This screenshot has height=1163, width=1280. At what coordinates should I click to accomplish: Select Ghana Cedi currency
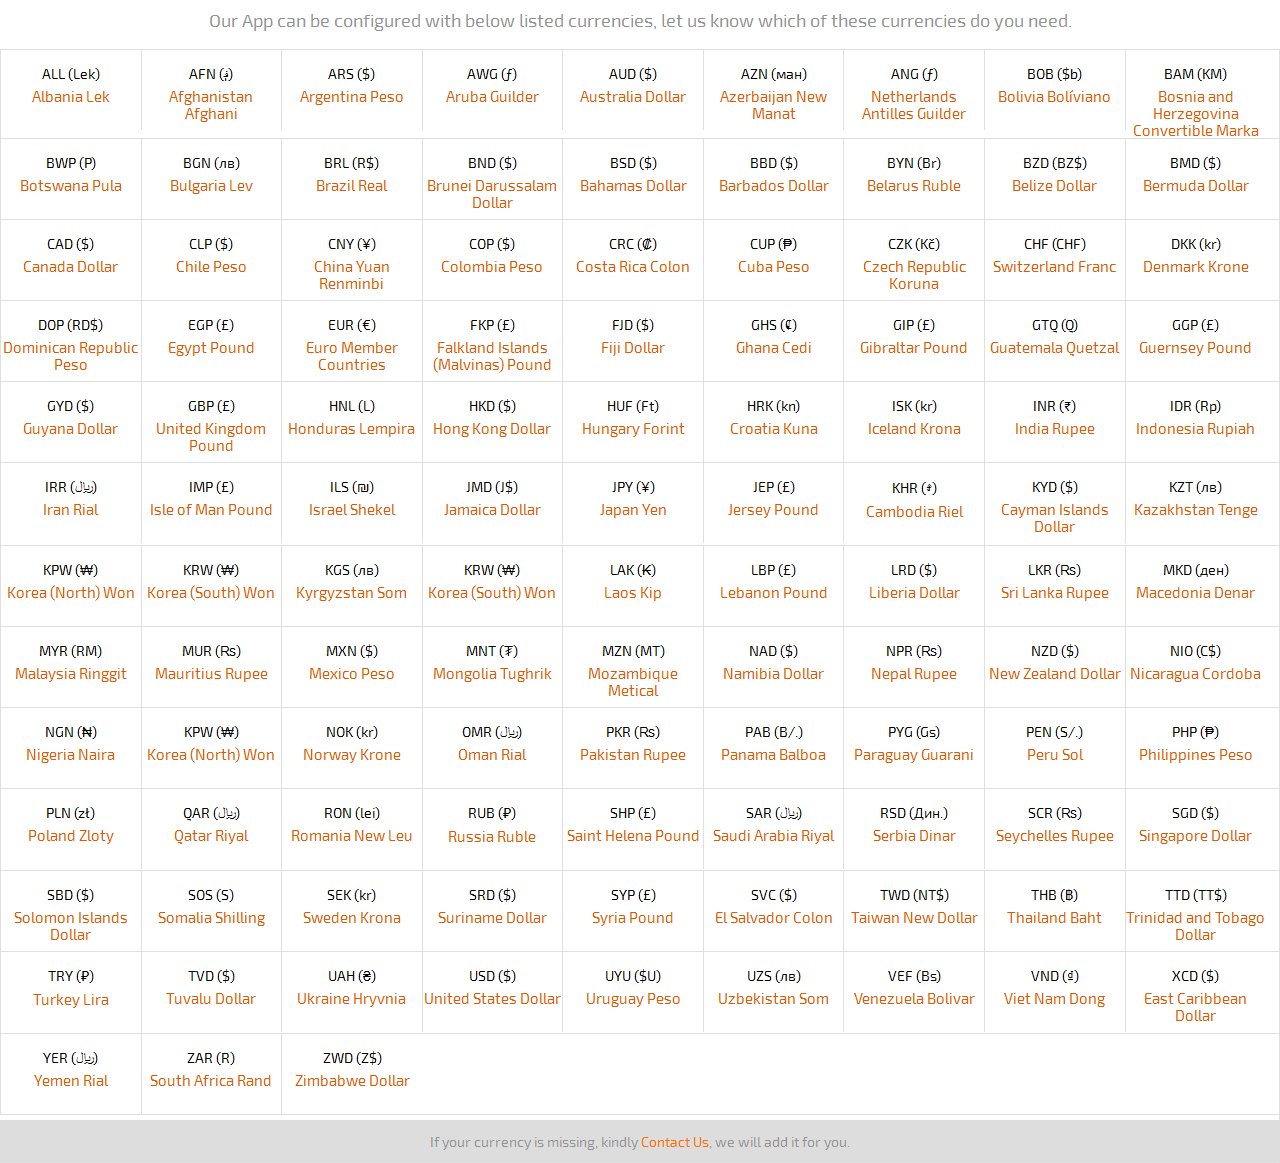[773, 348]
